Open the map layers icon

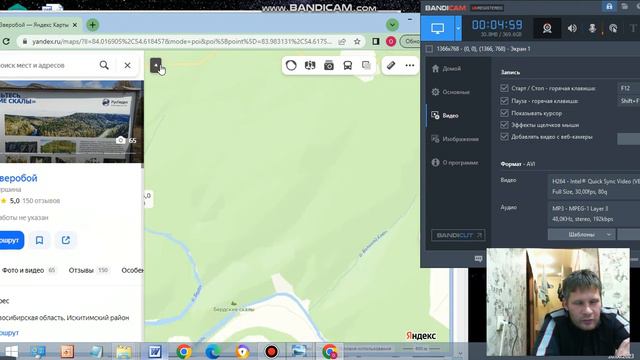[366, 65]
